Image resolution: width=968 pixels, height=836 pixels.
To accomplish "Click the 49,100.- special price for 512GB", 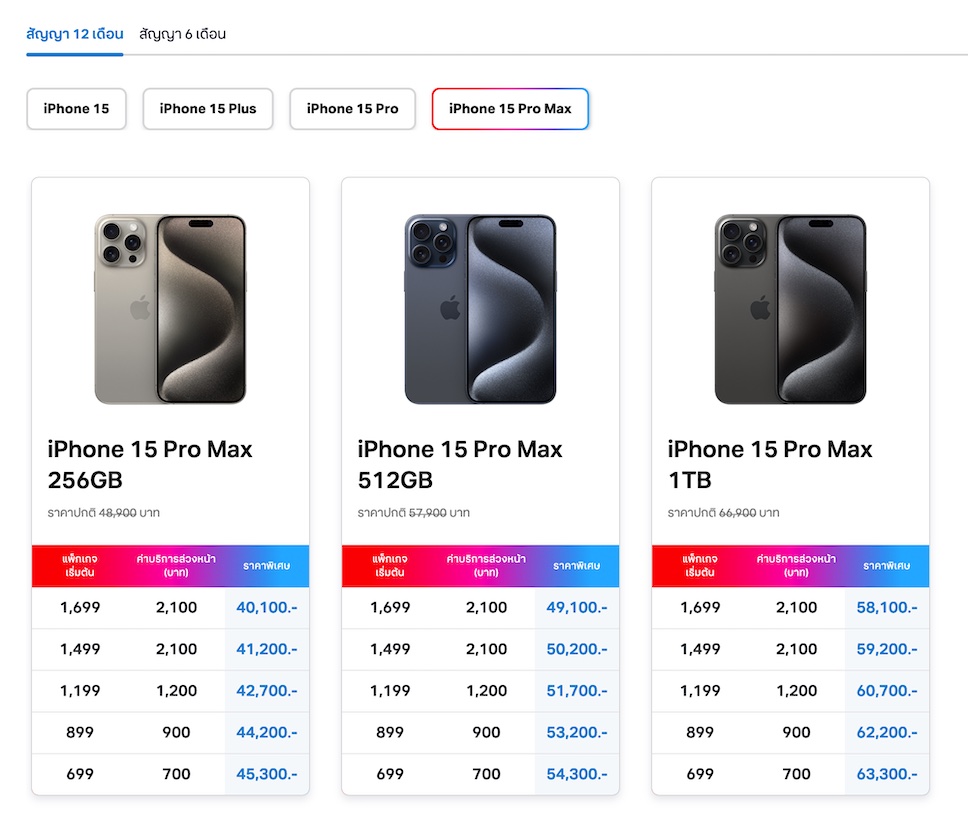I will click(x=577, y=607).
